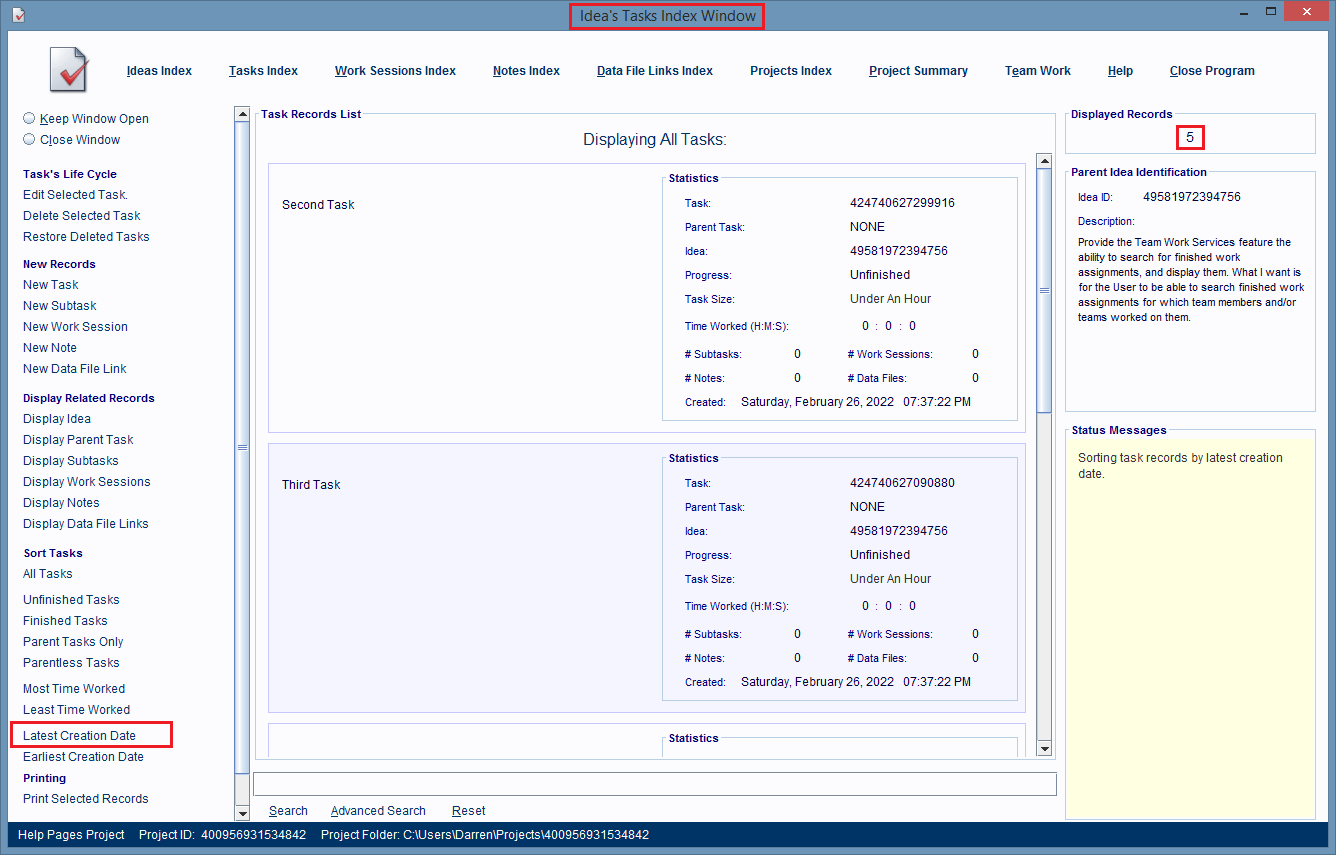Click New Subtask in the sidebar

60,306
